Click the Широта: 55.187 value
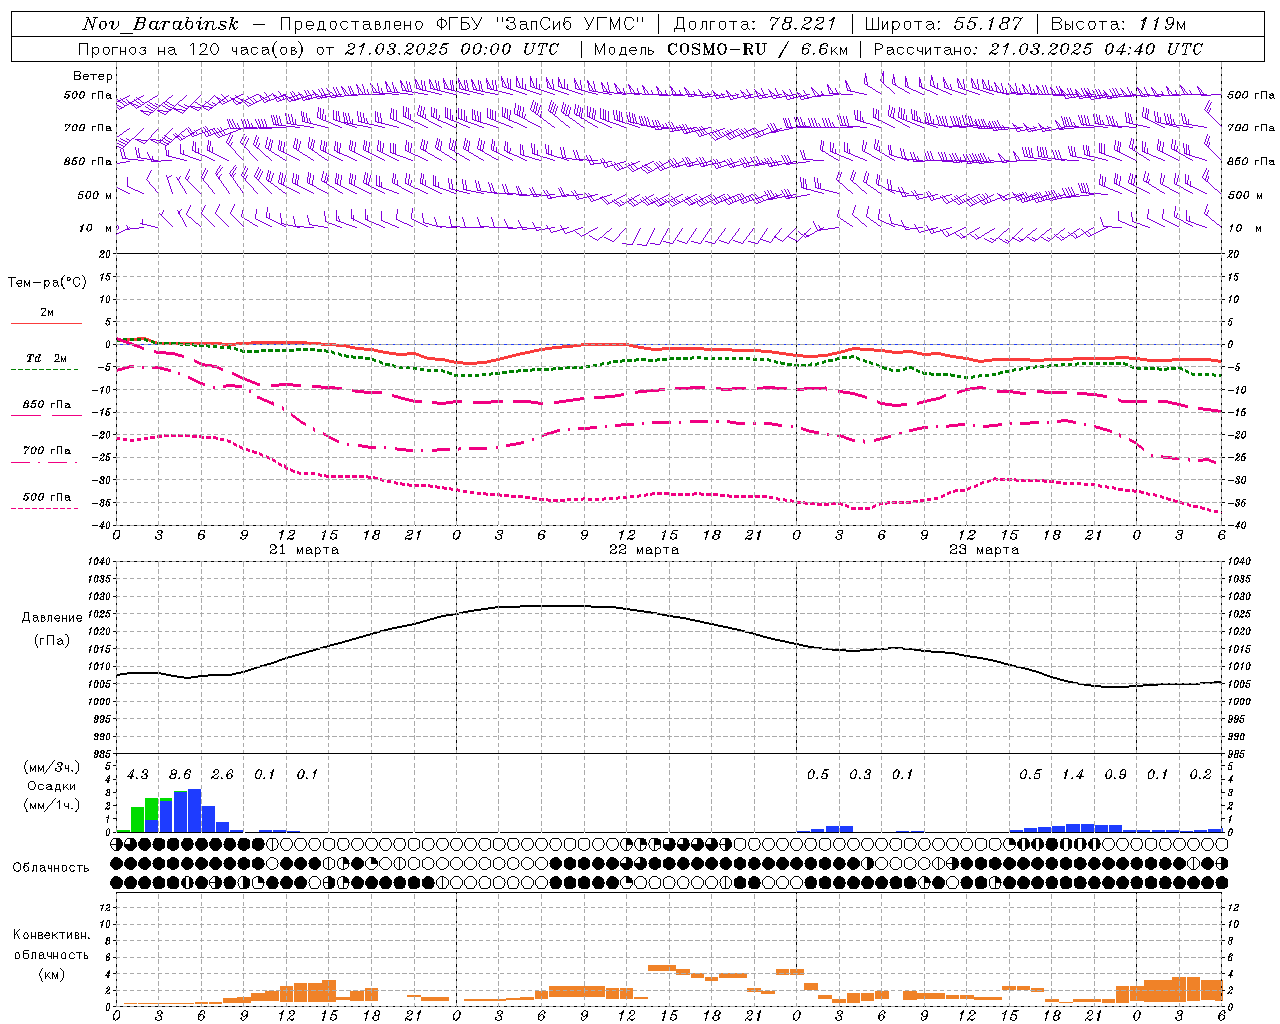This screenshot has height=1024, width=1280. pyautogui.click(x=944, y=24)
